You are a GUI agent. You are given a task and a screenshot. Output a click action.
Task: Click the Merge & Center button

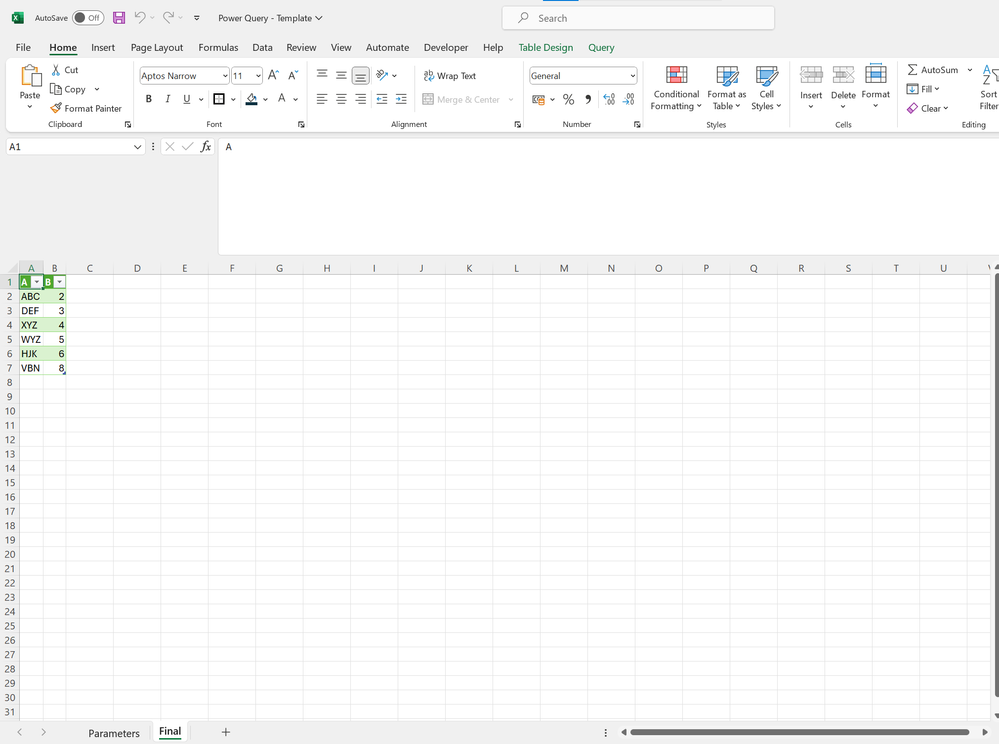coord(460,99)
